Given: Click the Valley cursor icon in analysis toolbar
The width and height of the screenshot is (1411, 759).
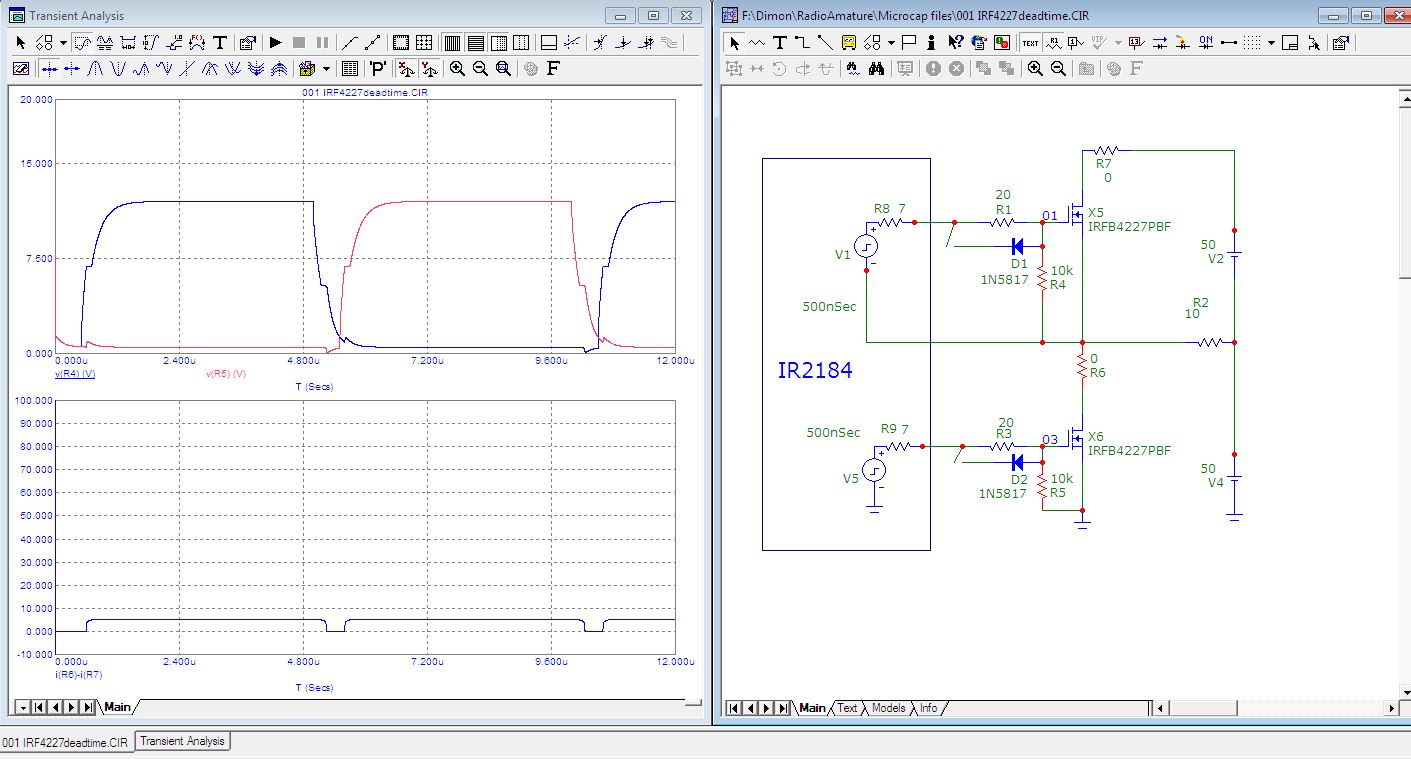Looking at the screenshot, I should pos(118,69).
